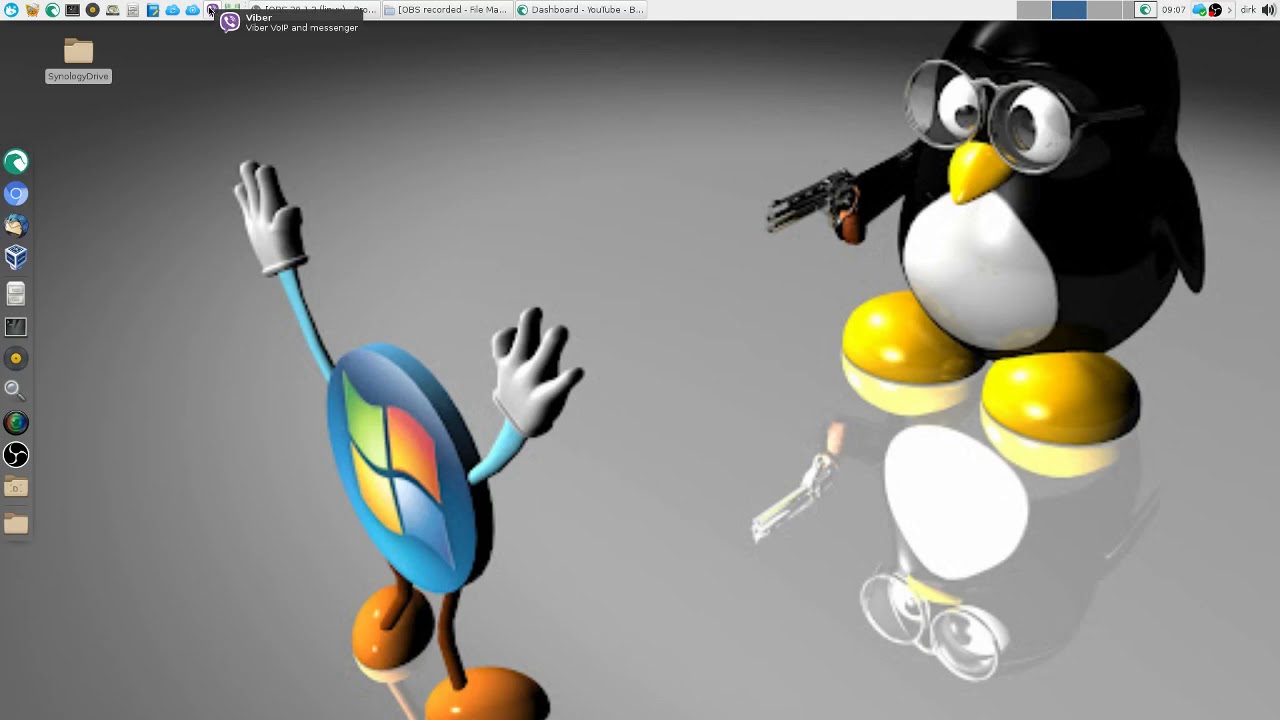Launch green swirl browser from left dock

[16, 162]
